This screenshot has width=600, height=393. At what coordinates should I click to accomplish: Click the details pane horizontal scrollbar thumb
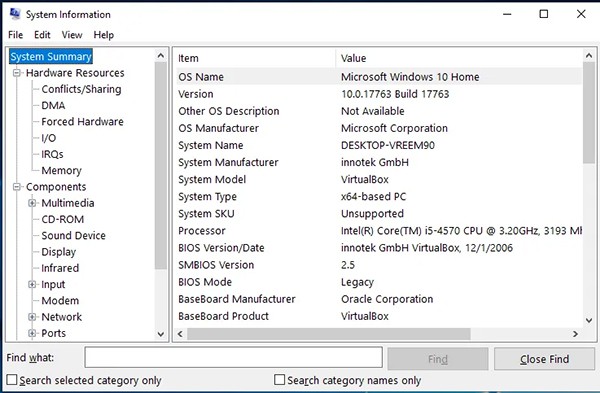[x=329, y=334]
